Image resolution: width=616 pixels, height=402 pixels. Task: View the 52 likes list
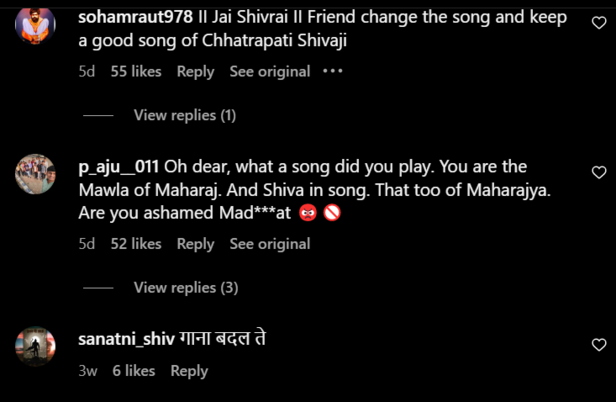tap(135, 243)
